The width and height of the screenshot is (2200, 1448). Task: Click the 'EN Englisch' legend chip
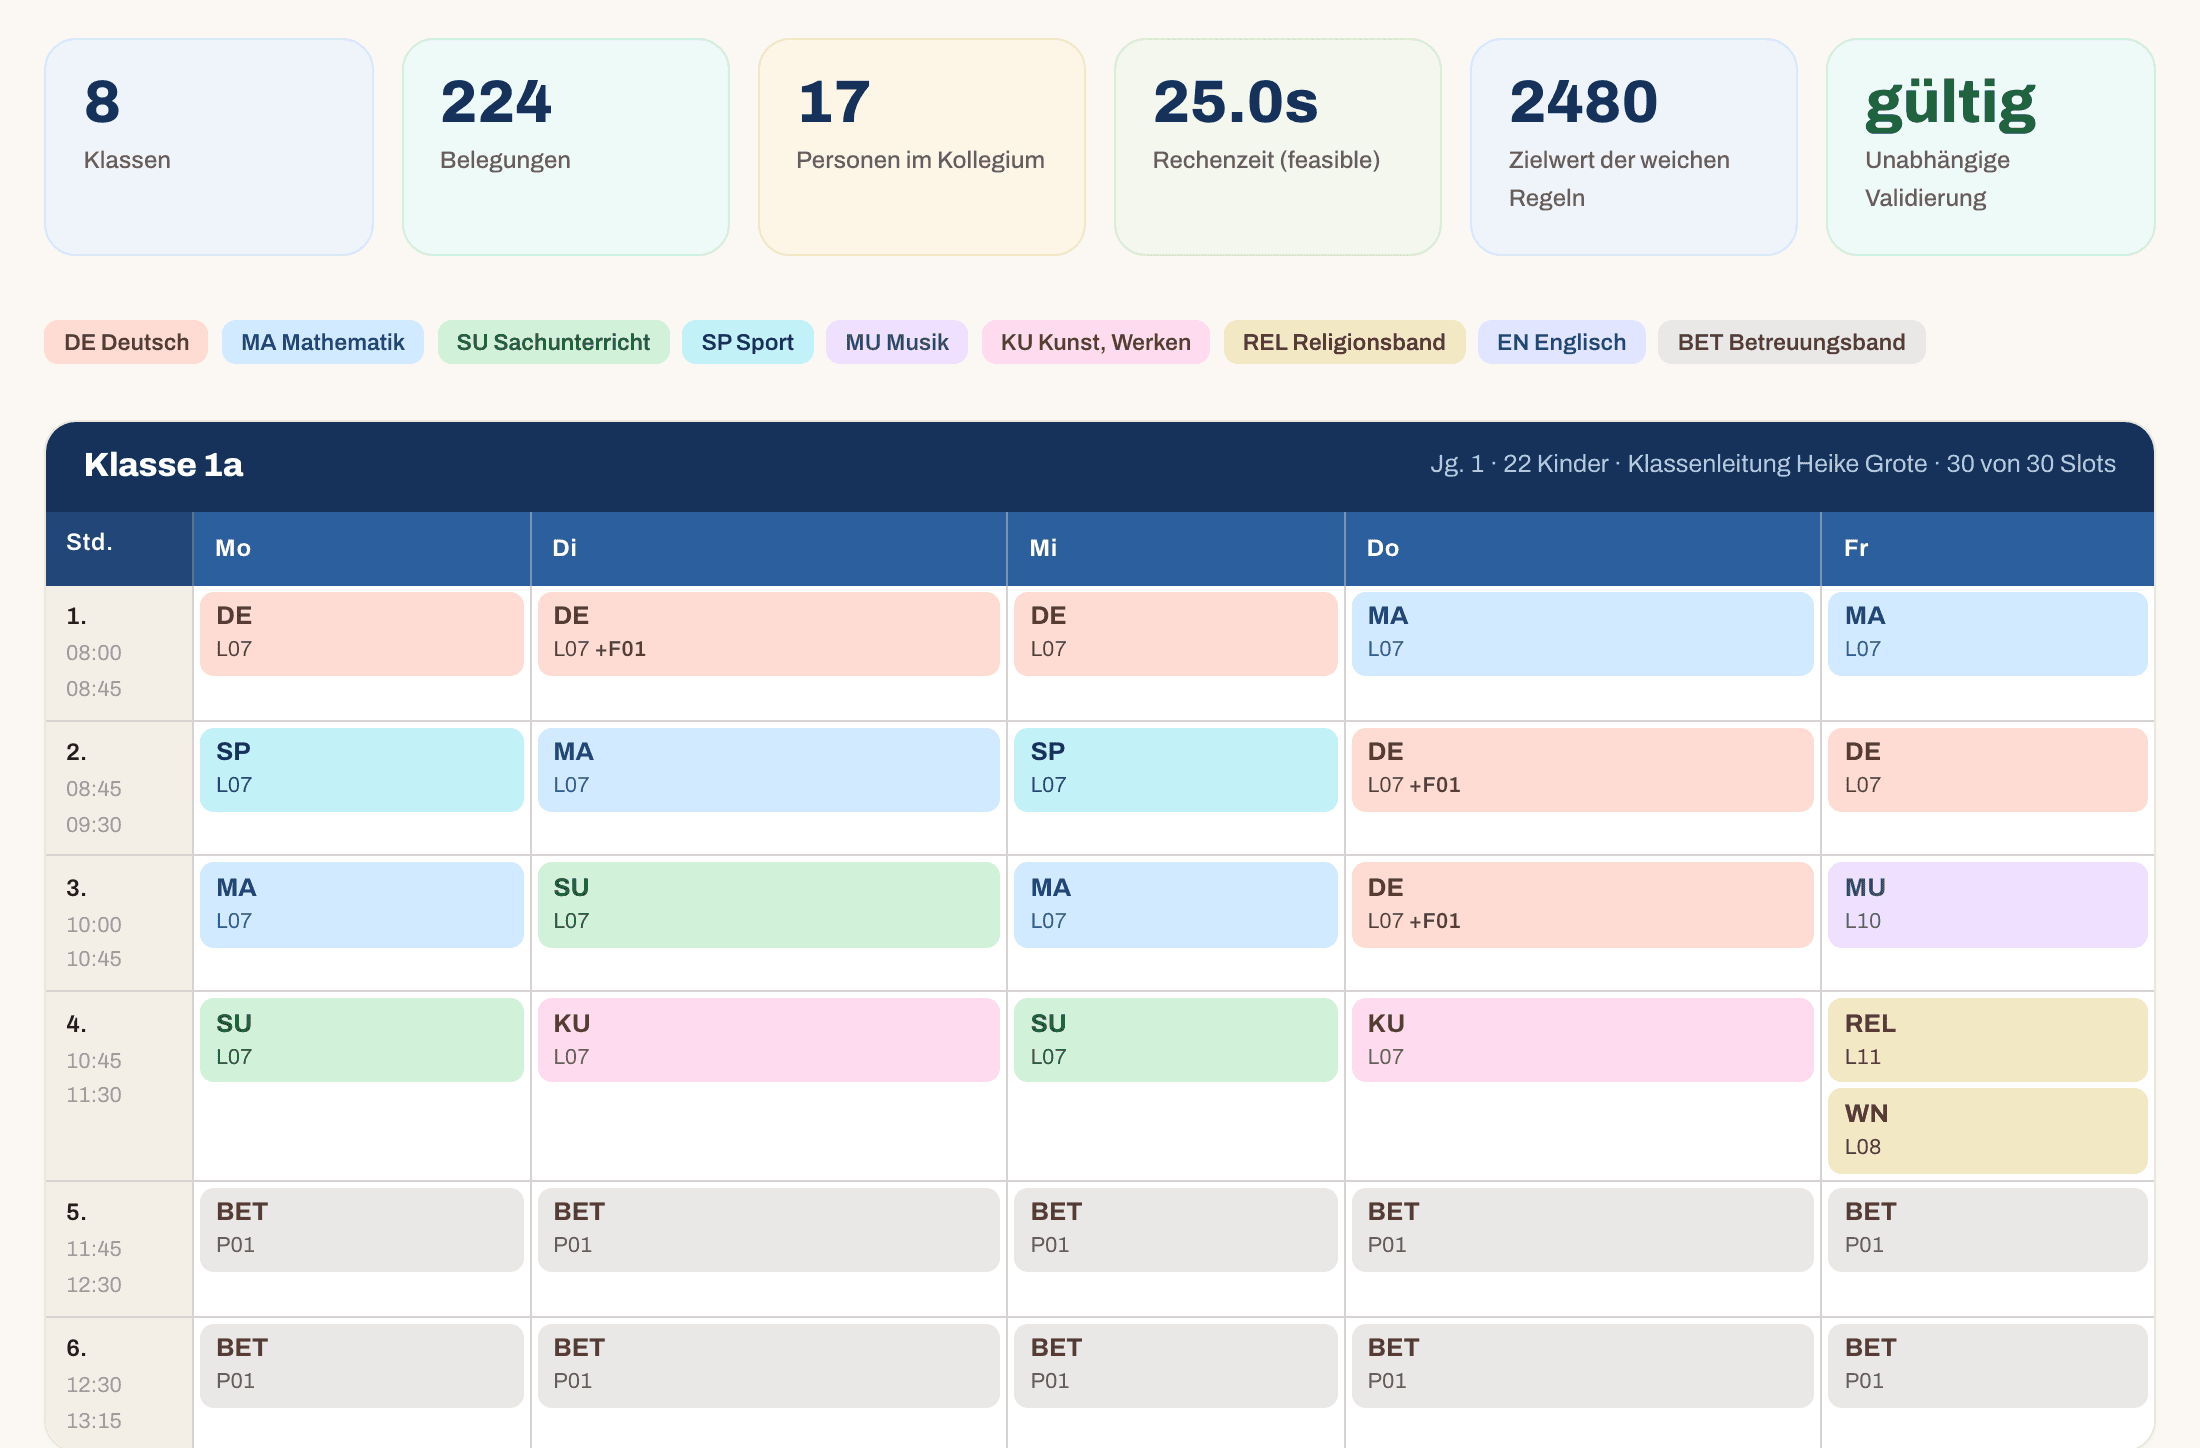click(1561, 342)
